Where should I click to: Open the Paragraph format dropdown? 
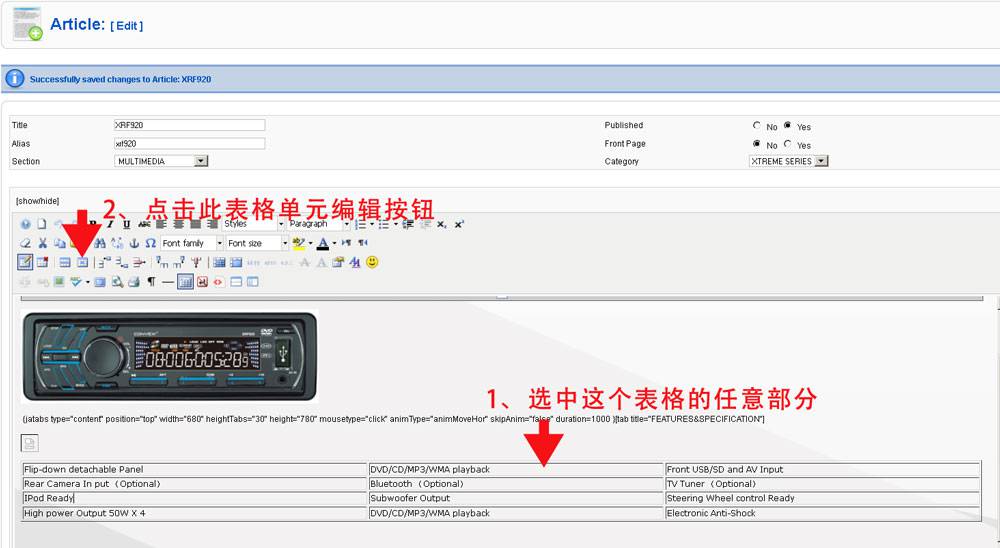pos(318,224)
